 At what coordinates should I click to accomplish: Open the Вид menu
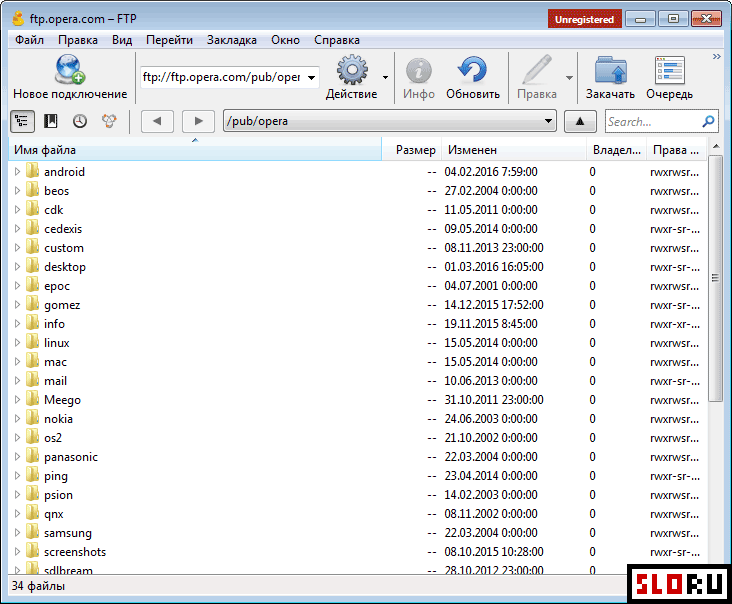click(122, 40)
